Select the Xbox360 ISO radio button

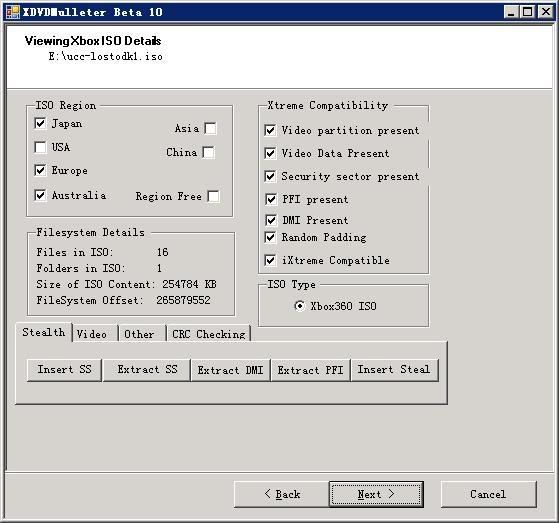click(x=299, y=306)
